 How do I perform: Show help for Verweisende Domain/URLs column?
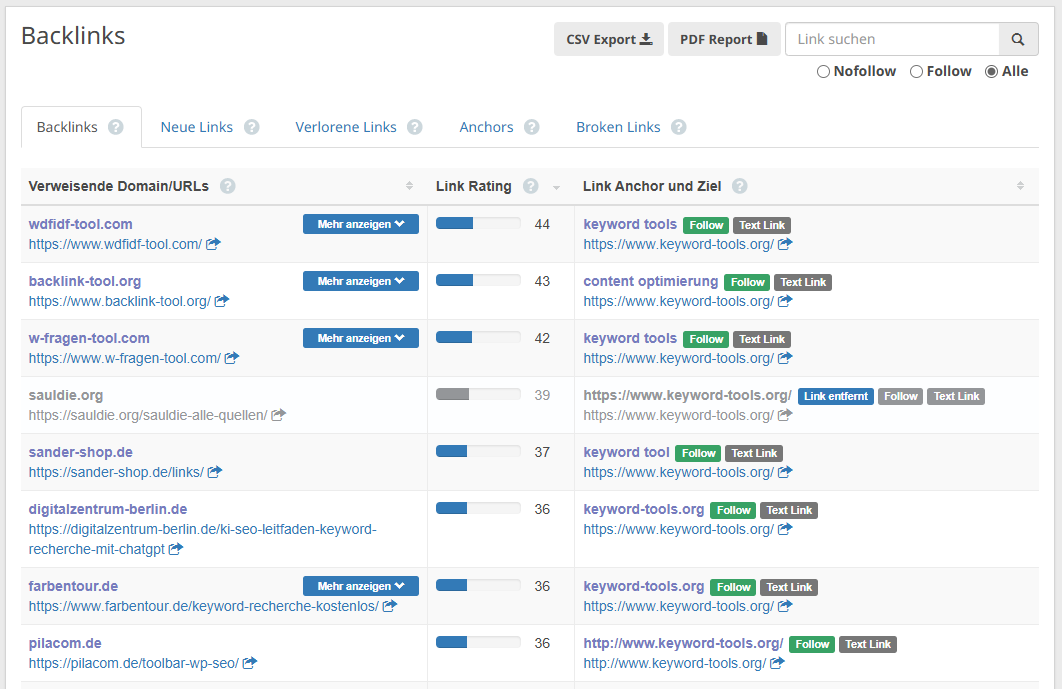coord(228,186)
